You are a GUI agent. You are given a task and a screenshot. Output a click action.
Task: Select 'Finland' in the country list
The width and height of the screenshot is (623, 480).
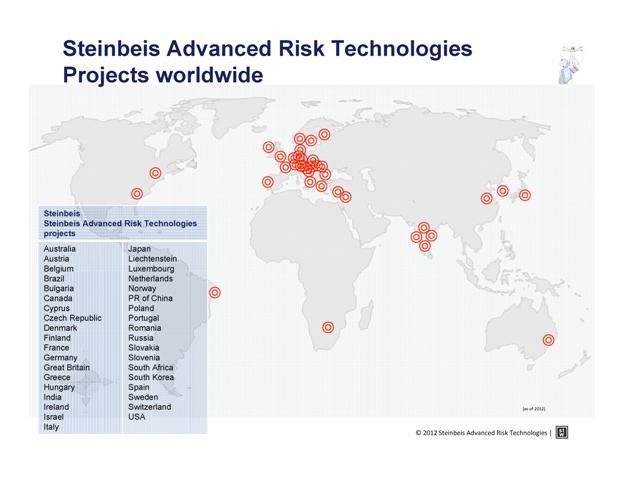tap(57, 338)
